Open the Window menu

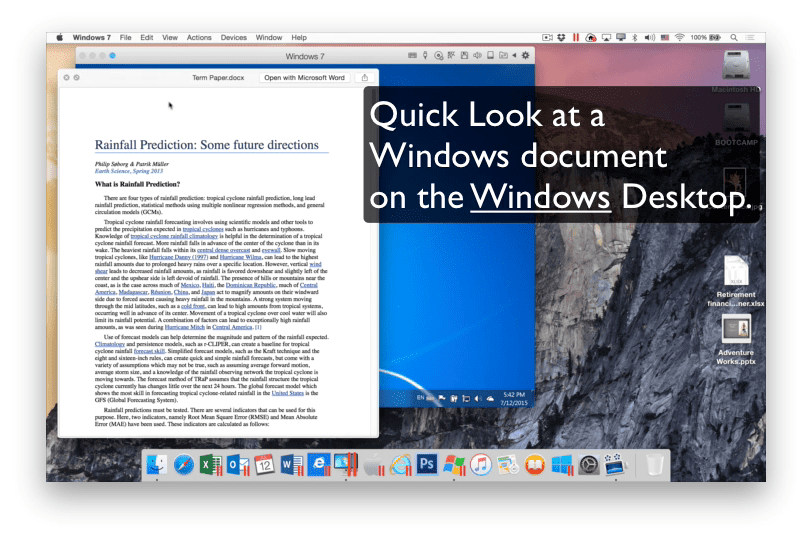[269, 37]
